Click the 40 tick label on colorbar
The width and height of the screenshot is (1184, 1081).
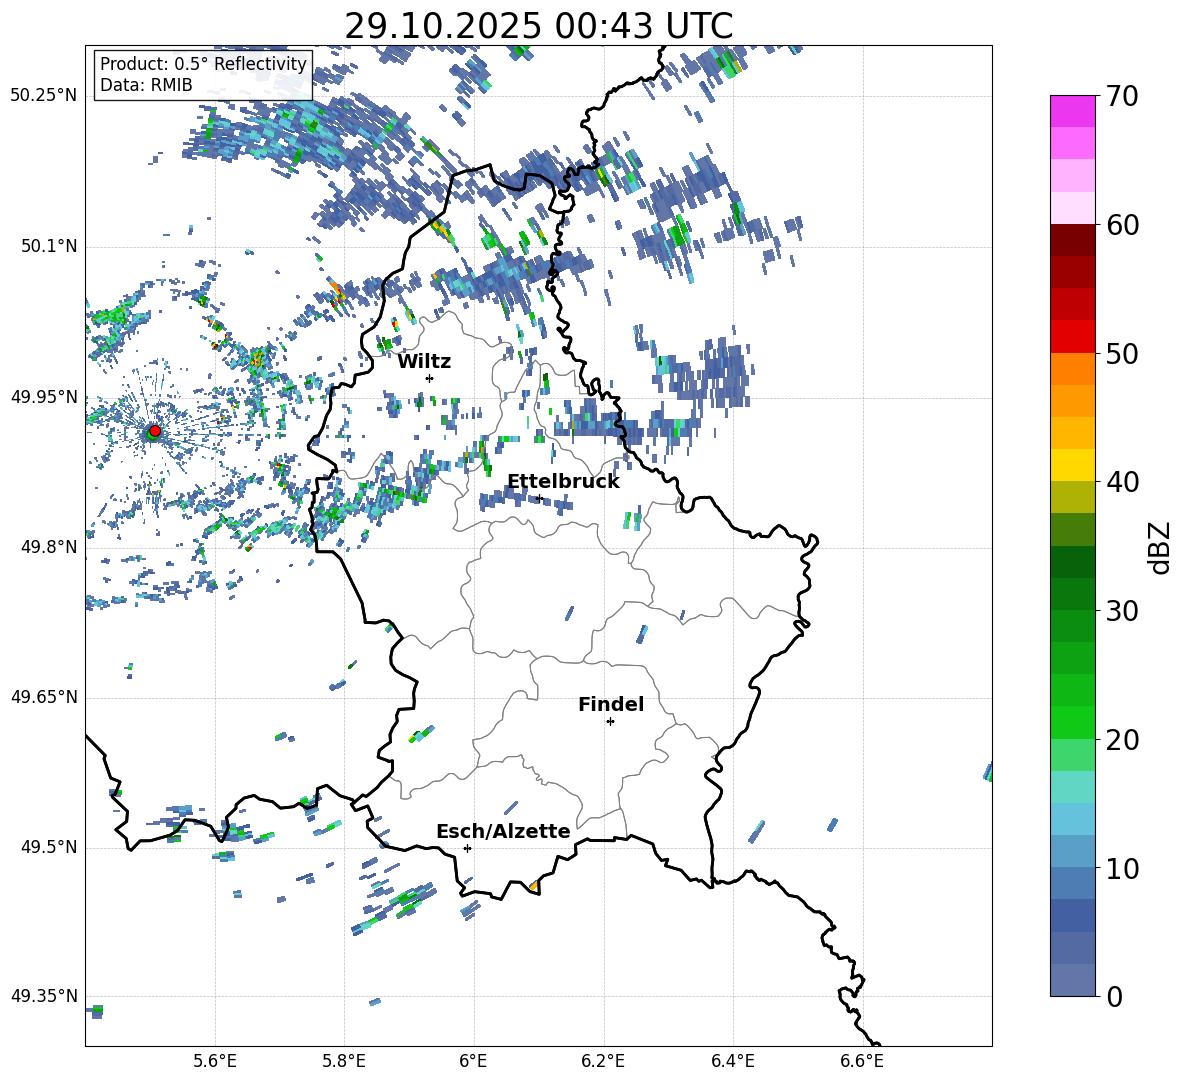click(x=1122, y=482)
